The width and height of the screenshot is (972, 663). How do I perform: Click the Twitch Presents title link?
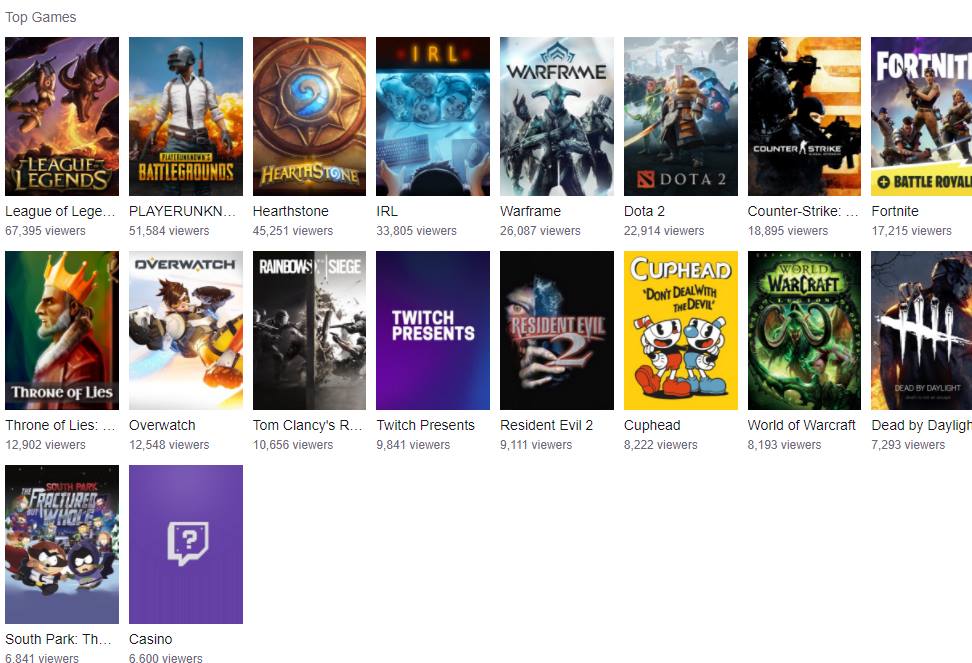click(425, 426)
